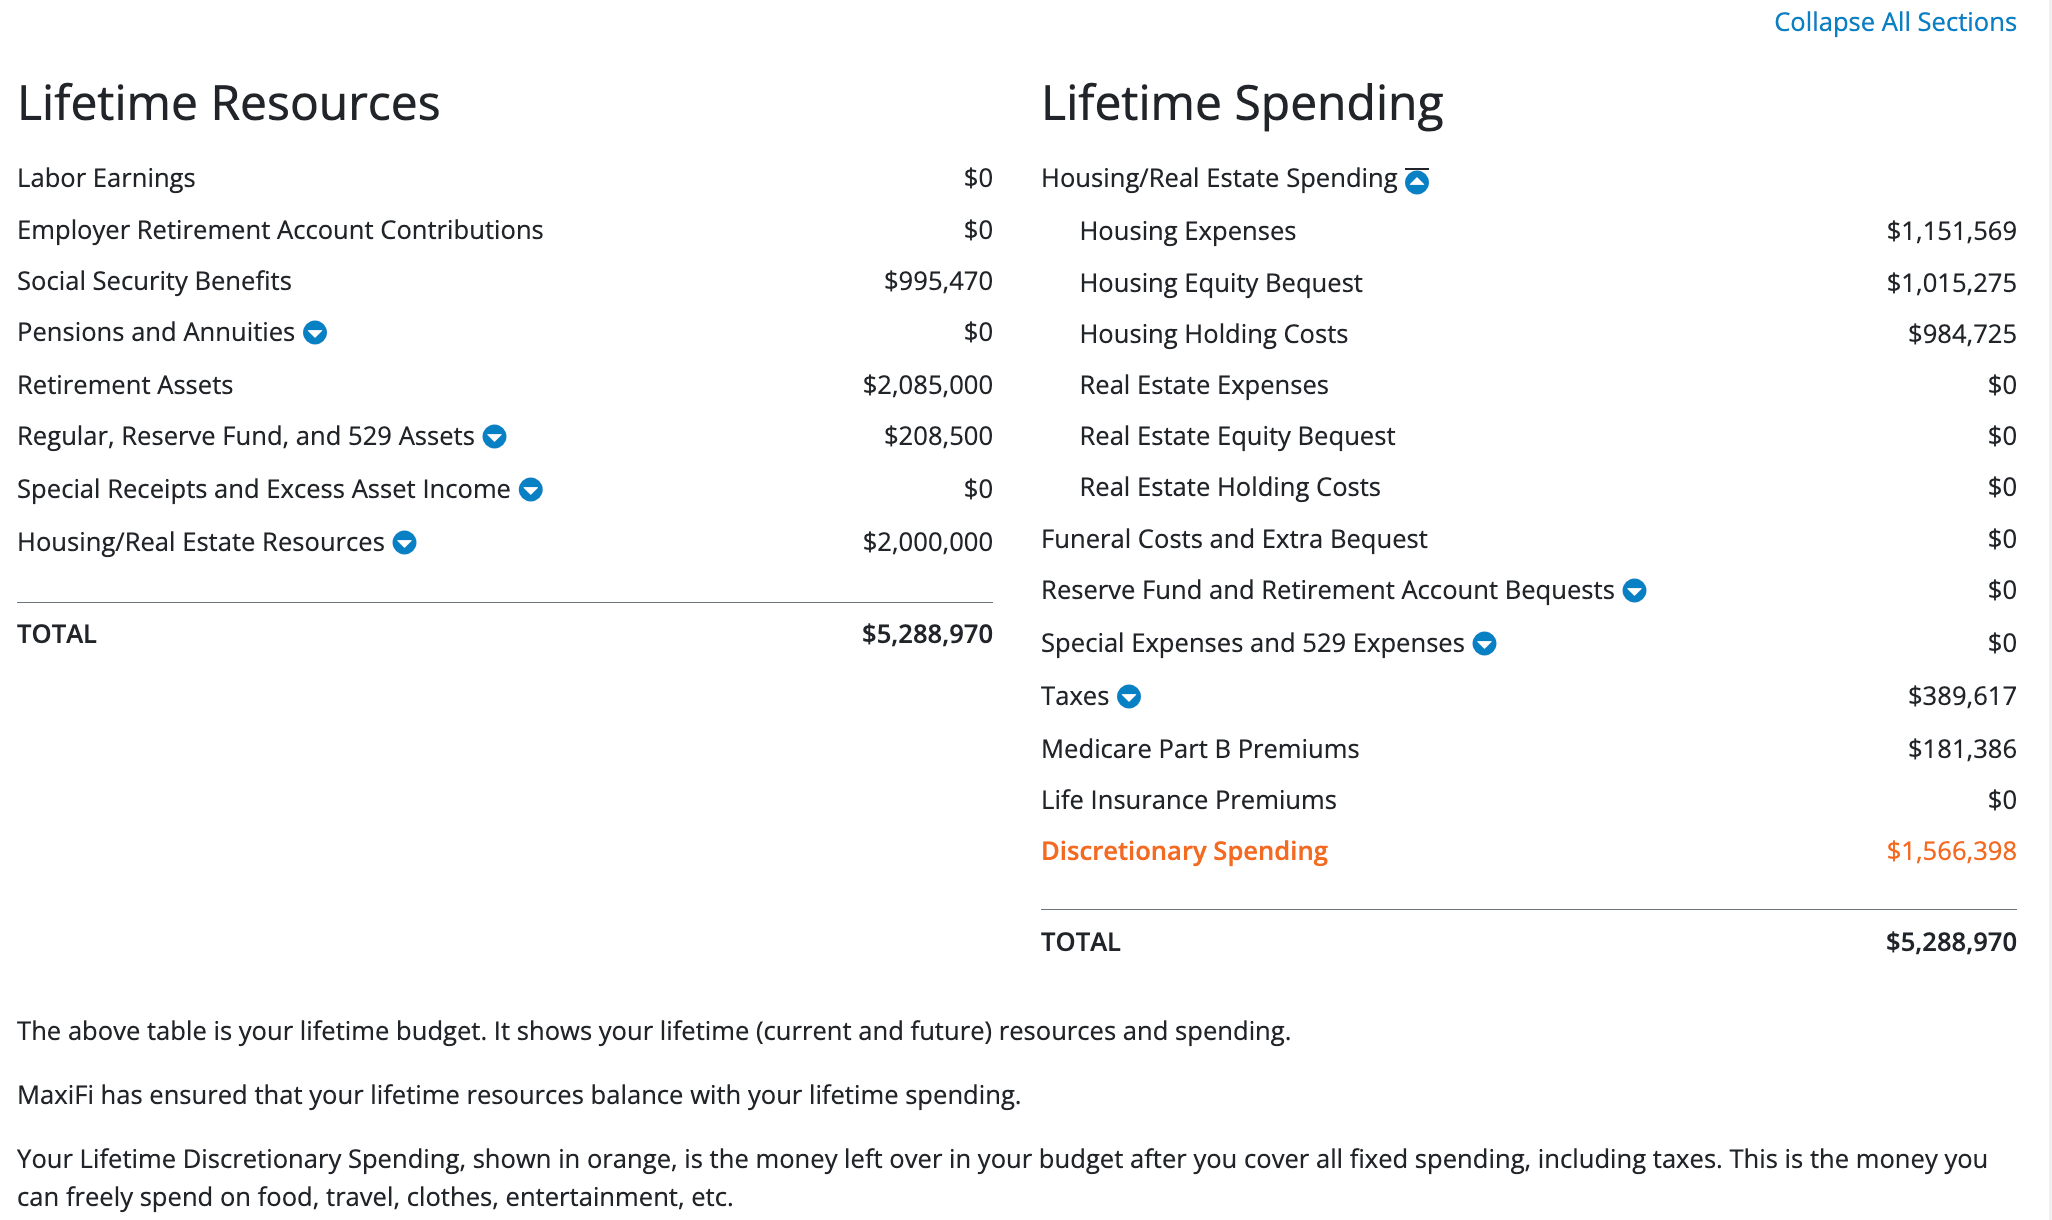This screenshot has height=1220, width=2052.
Task: Expand the Pensions and Annuities arrow icon
Action: pyautogui.click(x=315, y=333)
